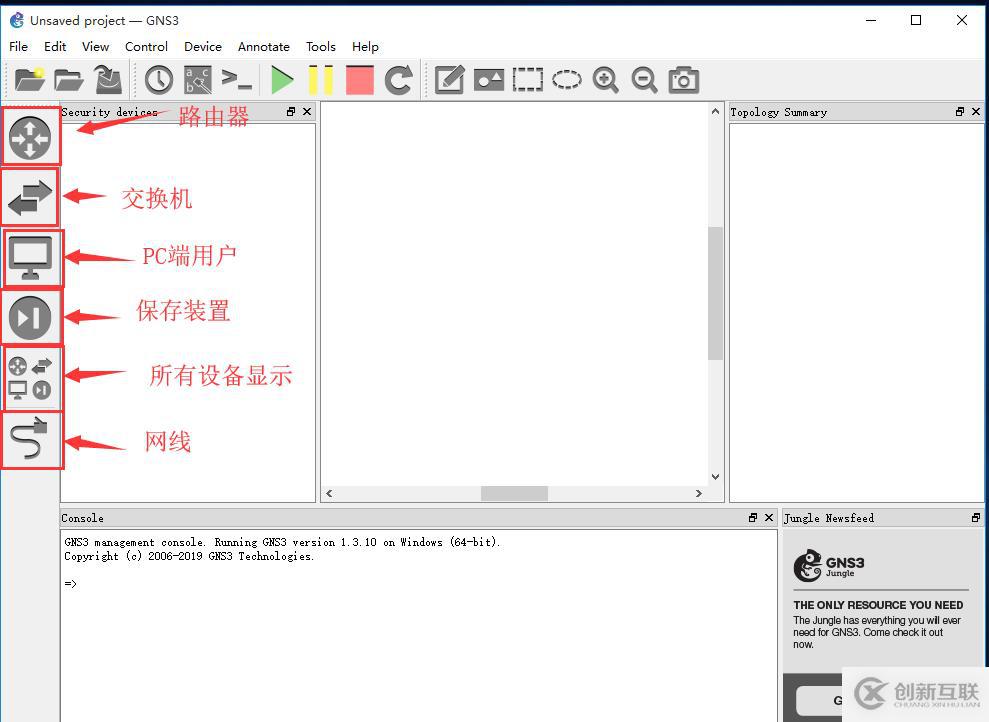Click the workspace vertical scrollbar thumb
Image resolution: width=989 pixels, height=722 pixels.
click(715, 293)
